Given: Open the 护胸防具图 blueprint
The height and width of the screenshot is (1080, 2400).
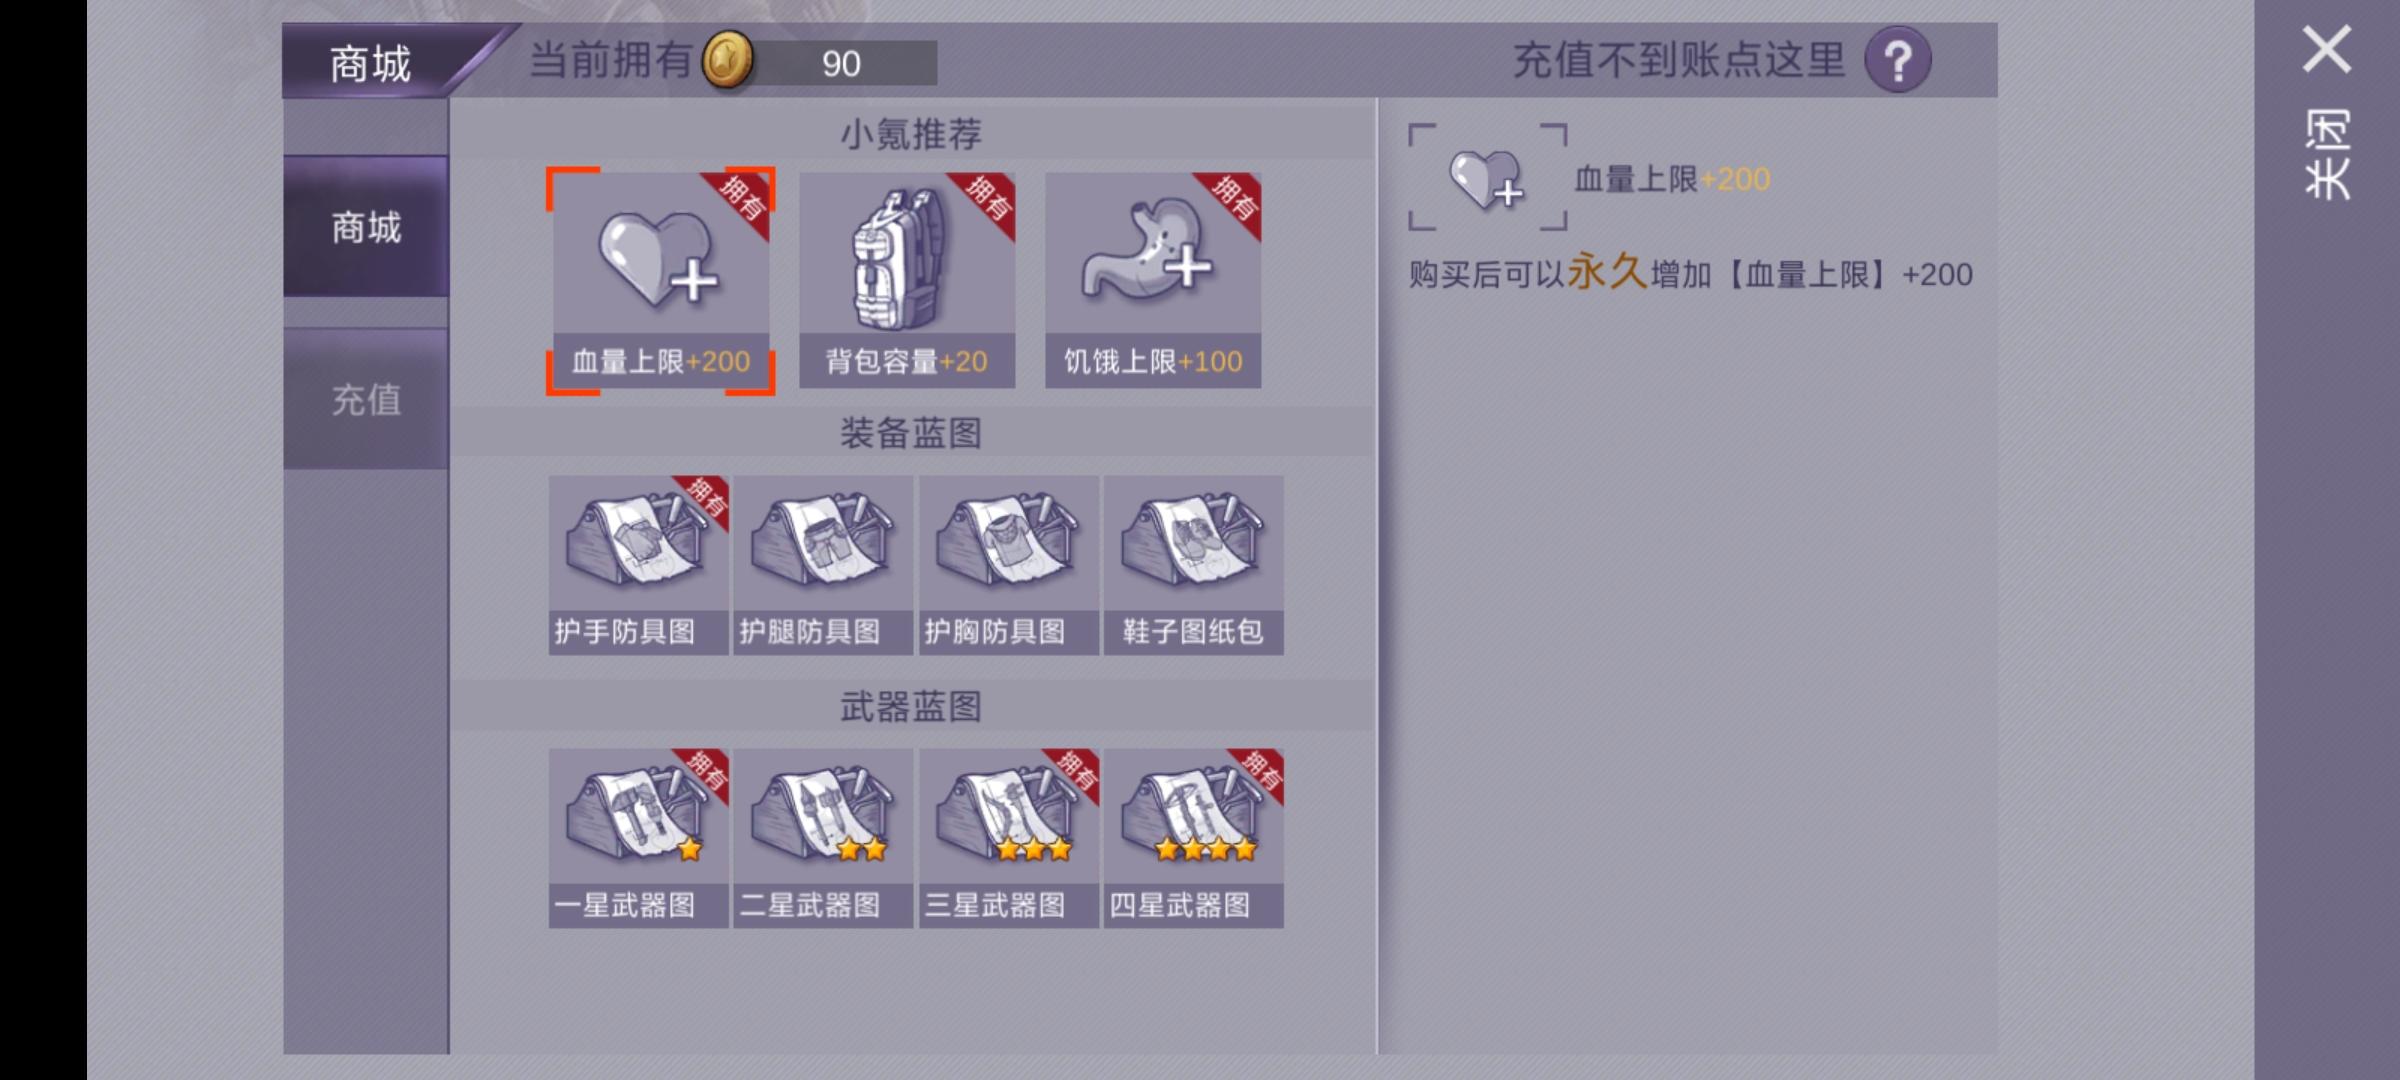Looking at the screenshot, I should [x=1009, y=565].
